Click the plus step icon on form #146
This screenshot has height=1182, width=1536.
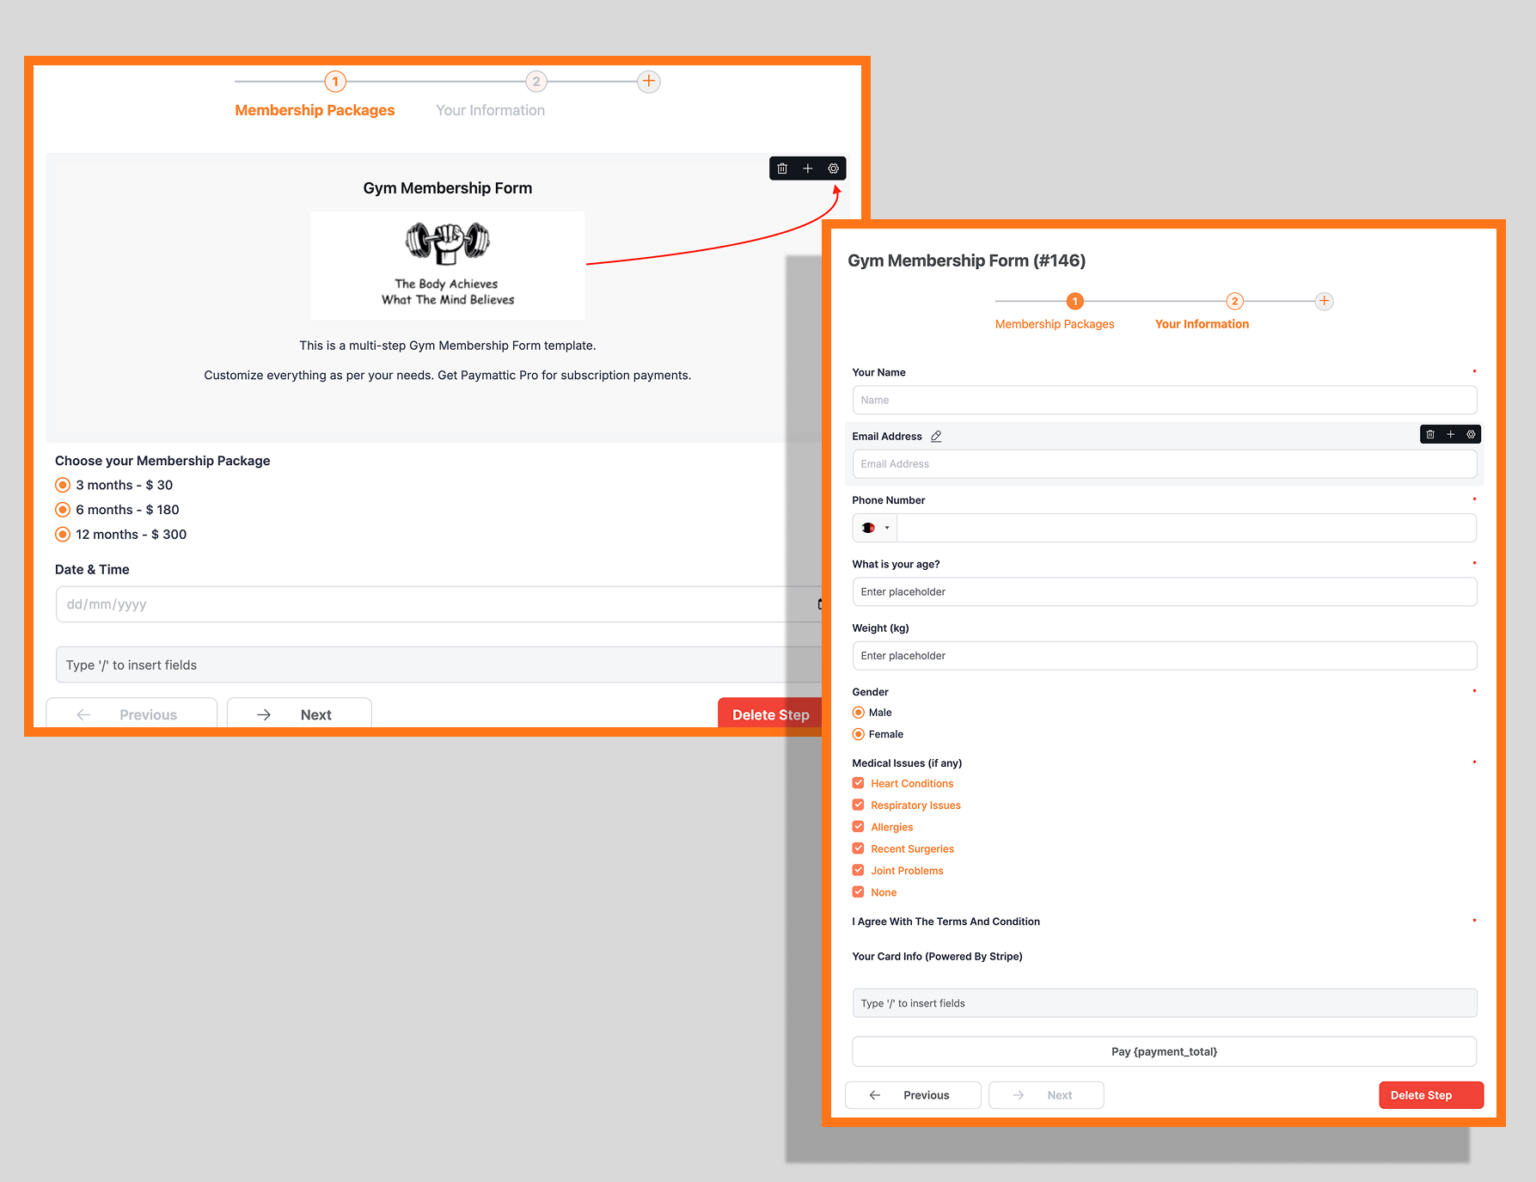[x=1324, y=300]
